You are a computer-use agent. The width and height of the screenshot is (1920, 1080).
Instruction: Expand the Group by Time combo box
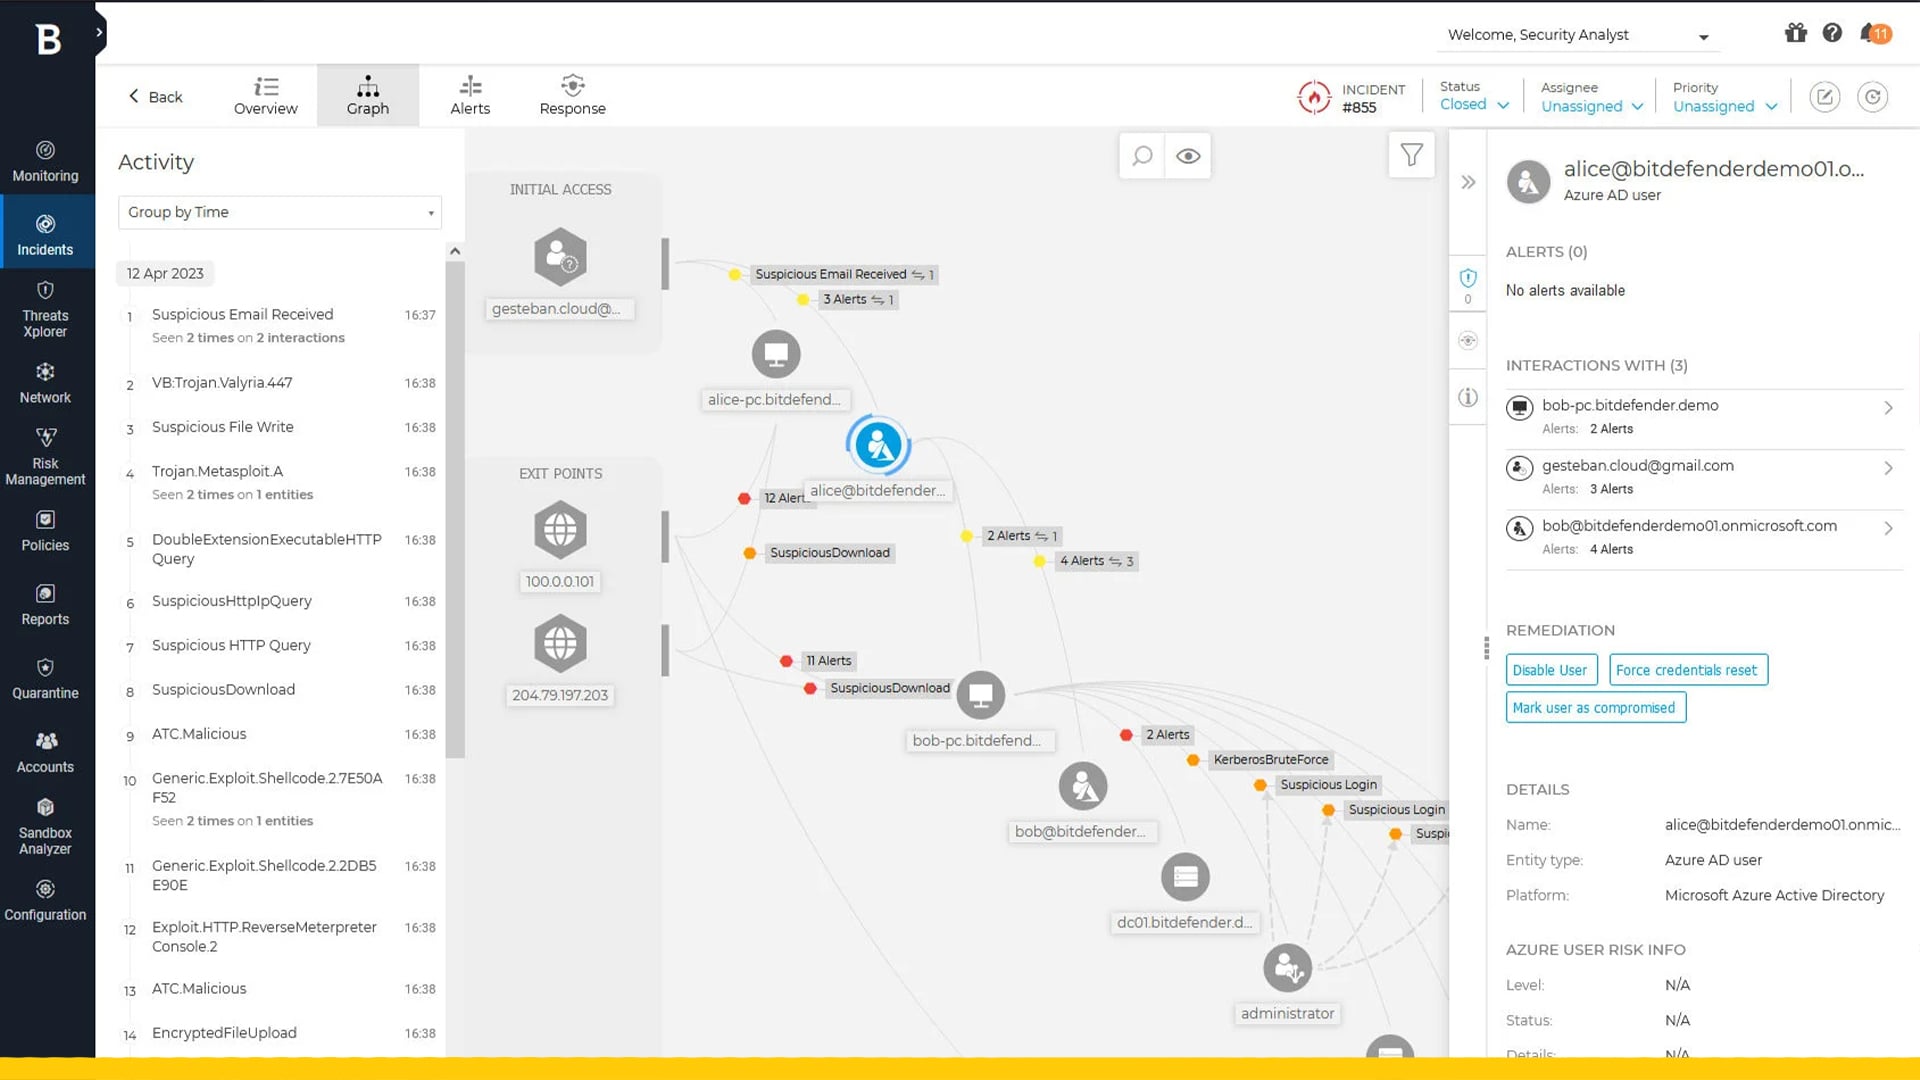click(x=279, y=212)
